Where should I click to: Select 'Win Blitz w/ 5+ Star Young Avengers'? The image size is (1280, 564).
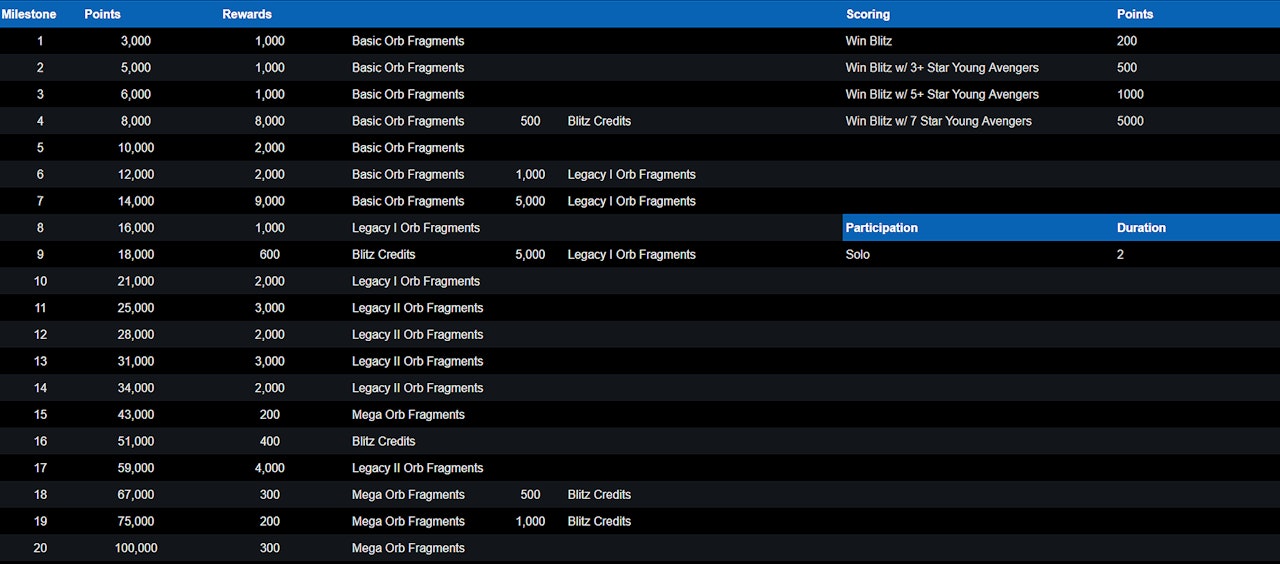pyautogui.click(x=942, y=94)
